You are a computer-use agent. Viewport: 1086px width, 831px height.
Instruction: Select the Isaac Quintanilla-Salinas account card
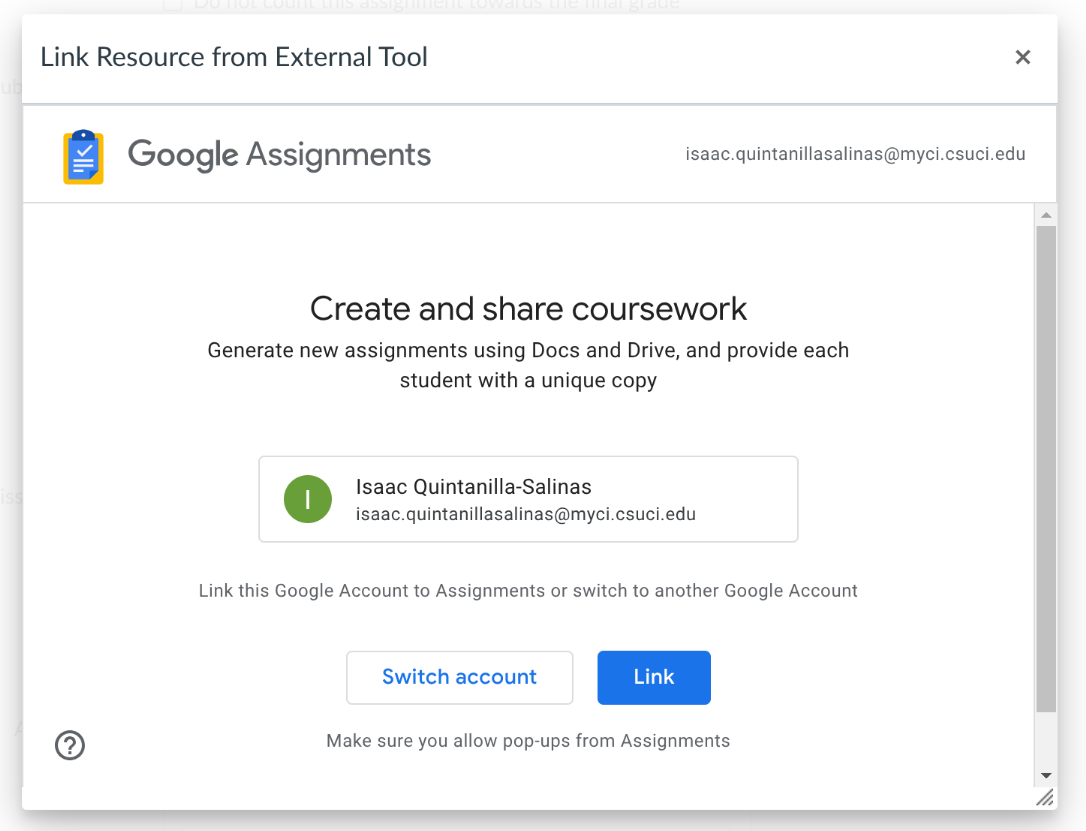(528, 499)
